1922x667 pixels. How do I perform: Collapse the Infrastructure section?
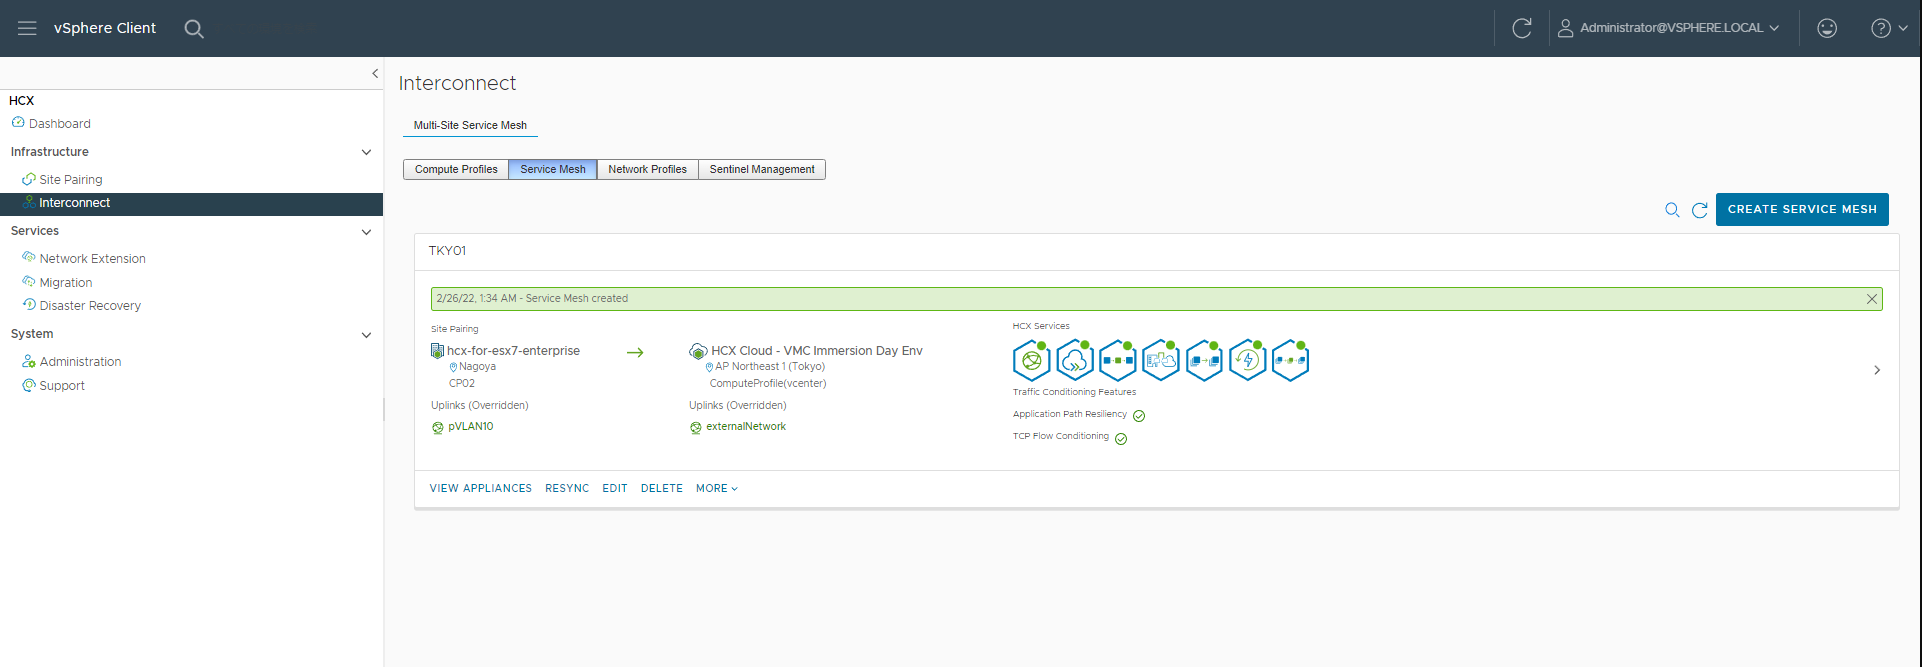point(366,152)
